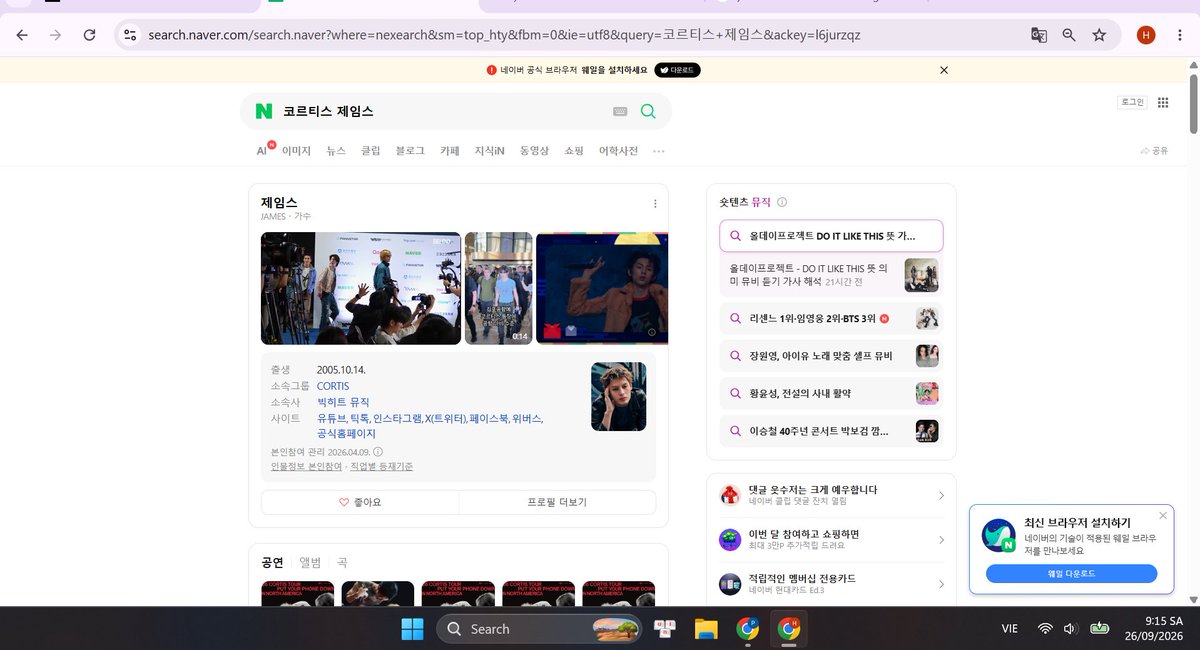Switch to the 블로그 tab
The height and width of the screenshot is (650, 1200).
[410, 151]
